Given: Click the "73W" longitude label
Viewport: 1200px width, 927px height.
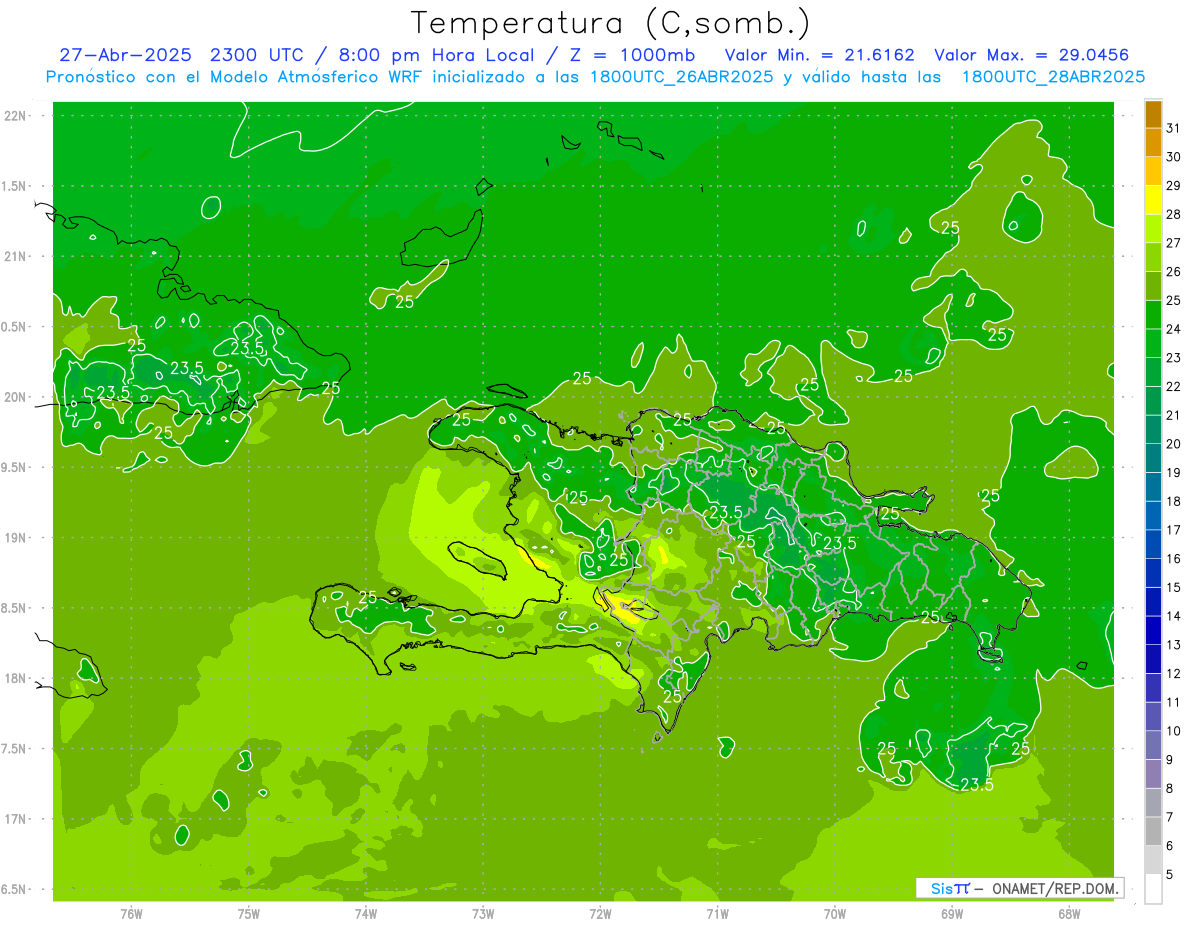Looking at the screenshot, I should coord(483,914).
